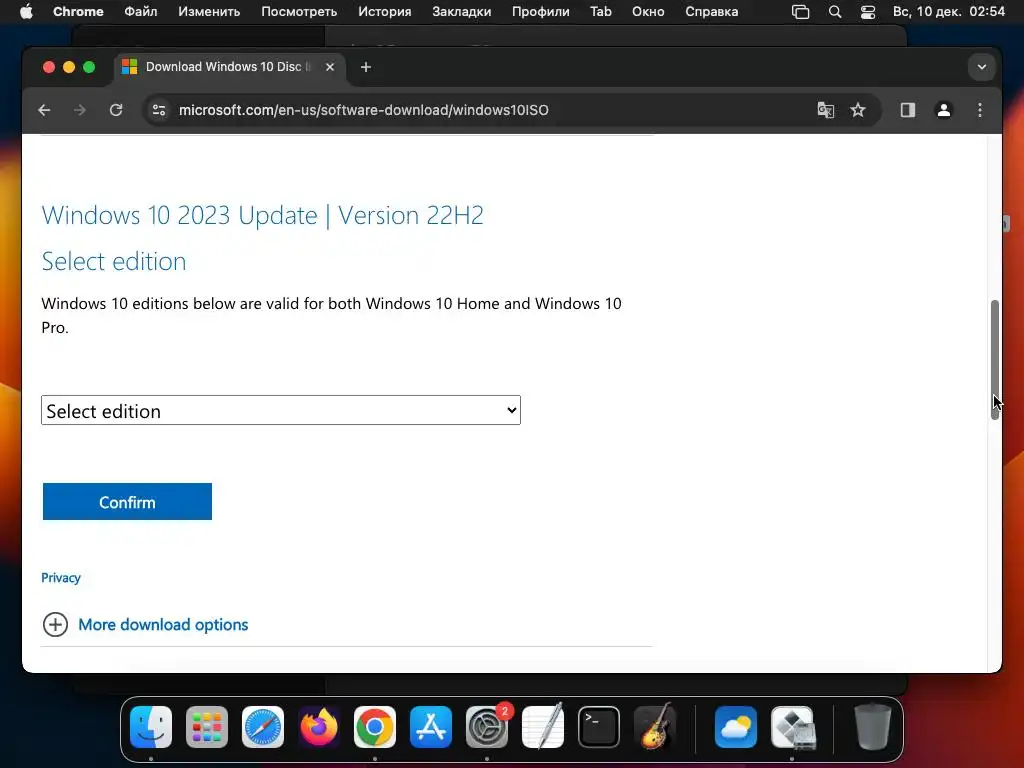Open the Chrome app menu
The image size is (1024, 768).
coord(78,12)
